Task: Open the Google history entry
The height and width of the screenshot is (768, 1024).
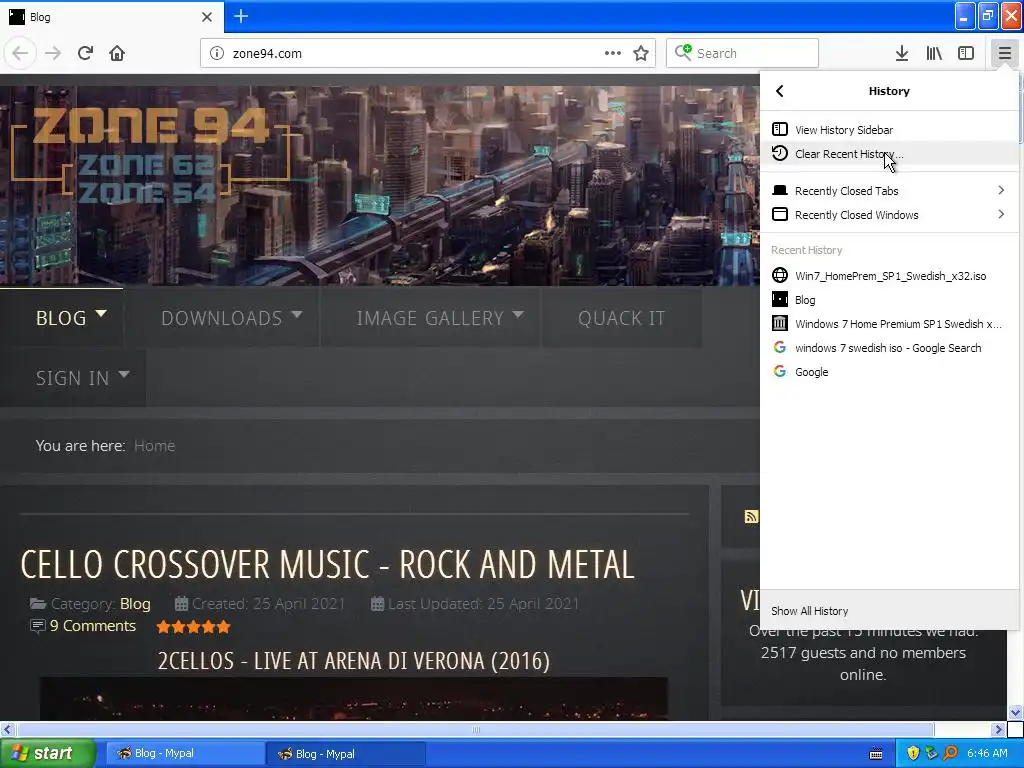Action: (889, 372)
